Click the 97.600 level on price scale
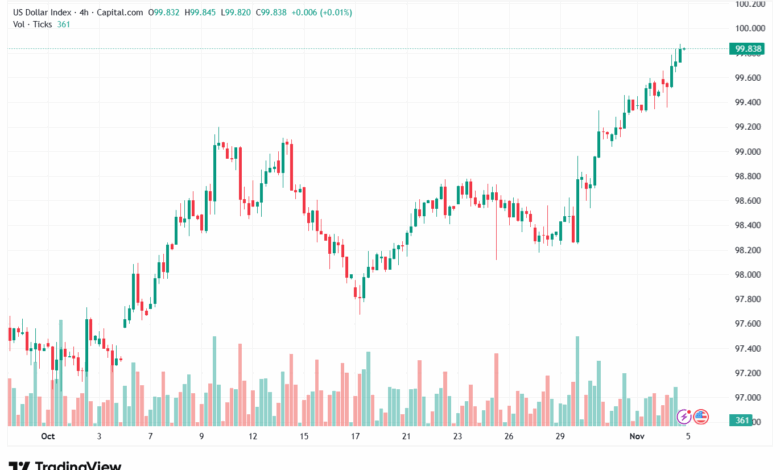Viewport: 780px width, 470px height. [x=749, y=324]
